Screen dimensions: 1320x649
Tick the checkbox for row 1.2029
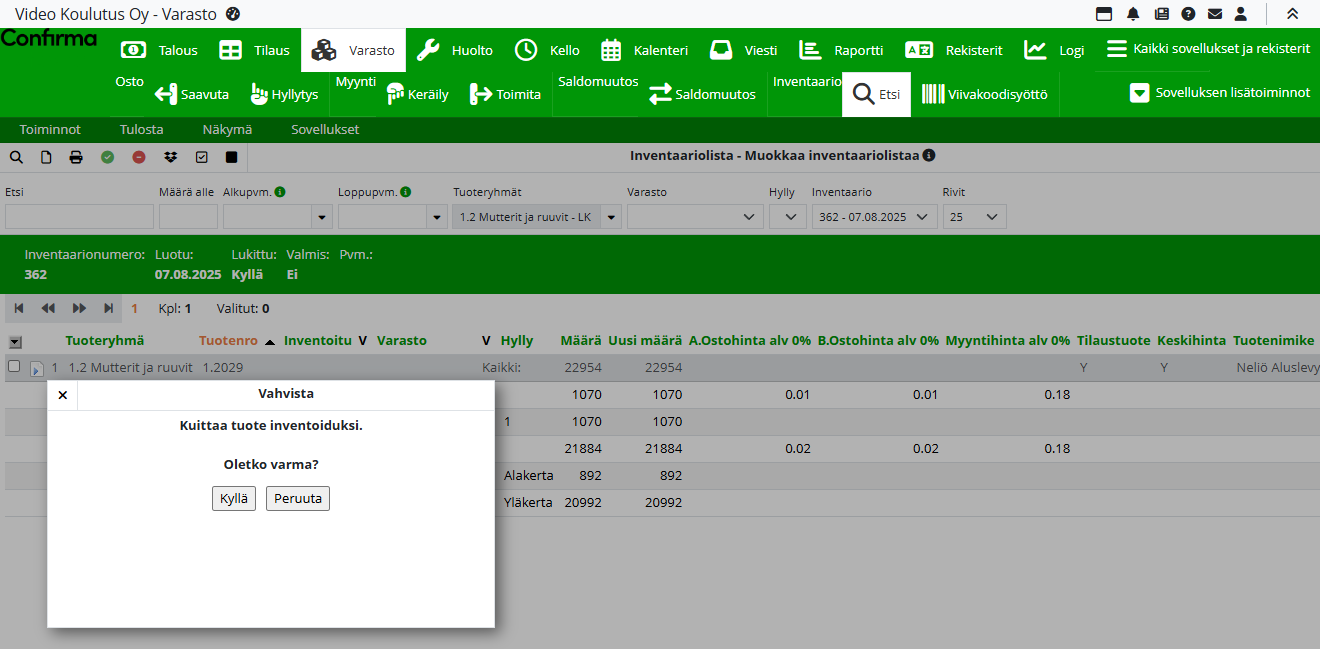(x=14, y=367)
